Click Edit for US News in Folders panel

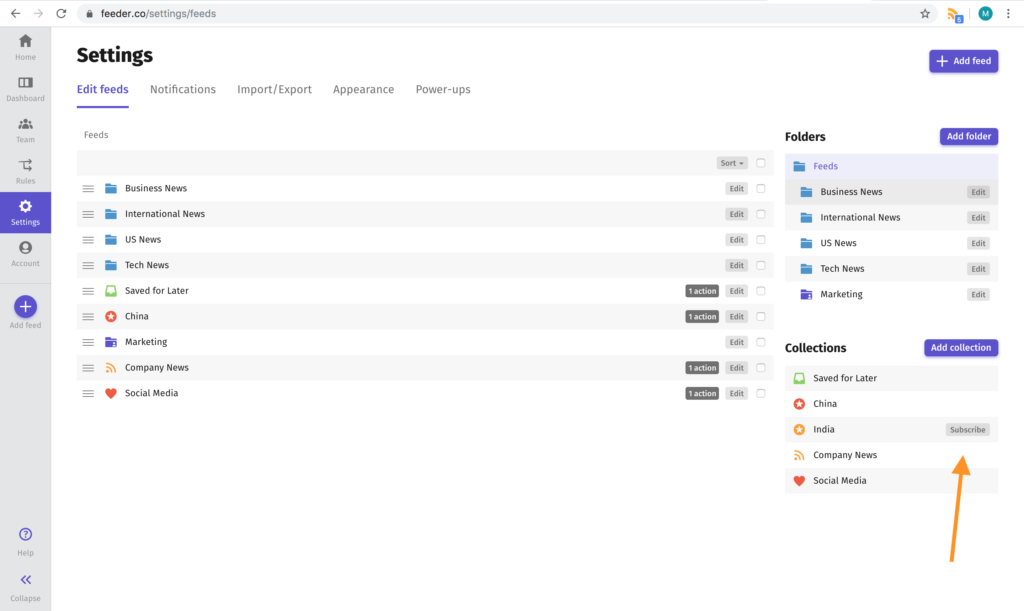978,243
